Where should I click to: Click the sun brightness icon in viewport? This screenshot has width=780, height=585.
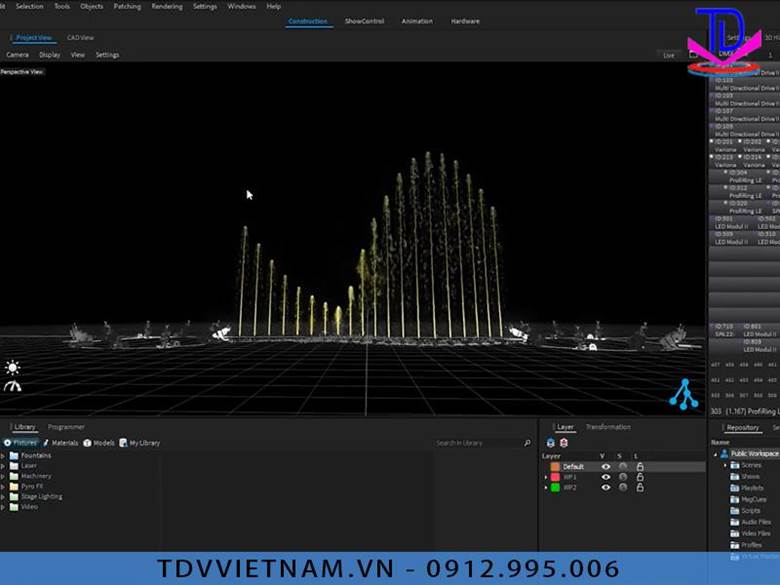12,368
